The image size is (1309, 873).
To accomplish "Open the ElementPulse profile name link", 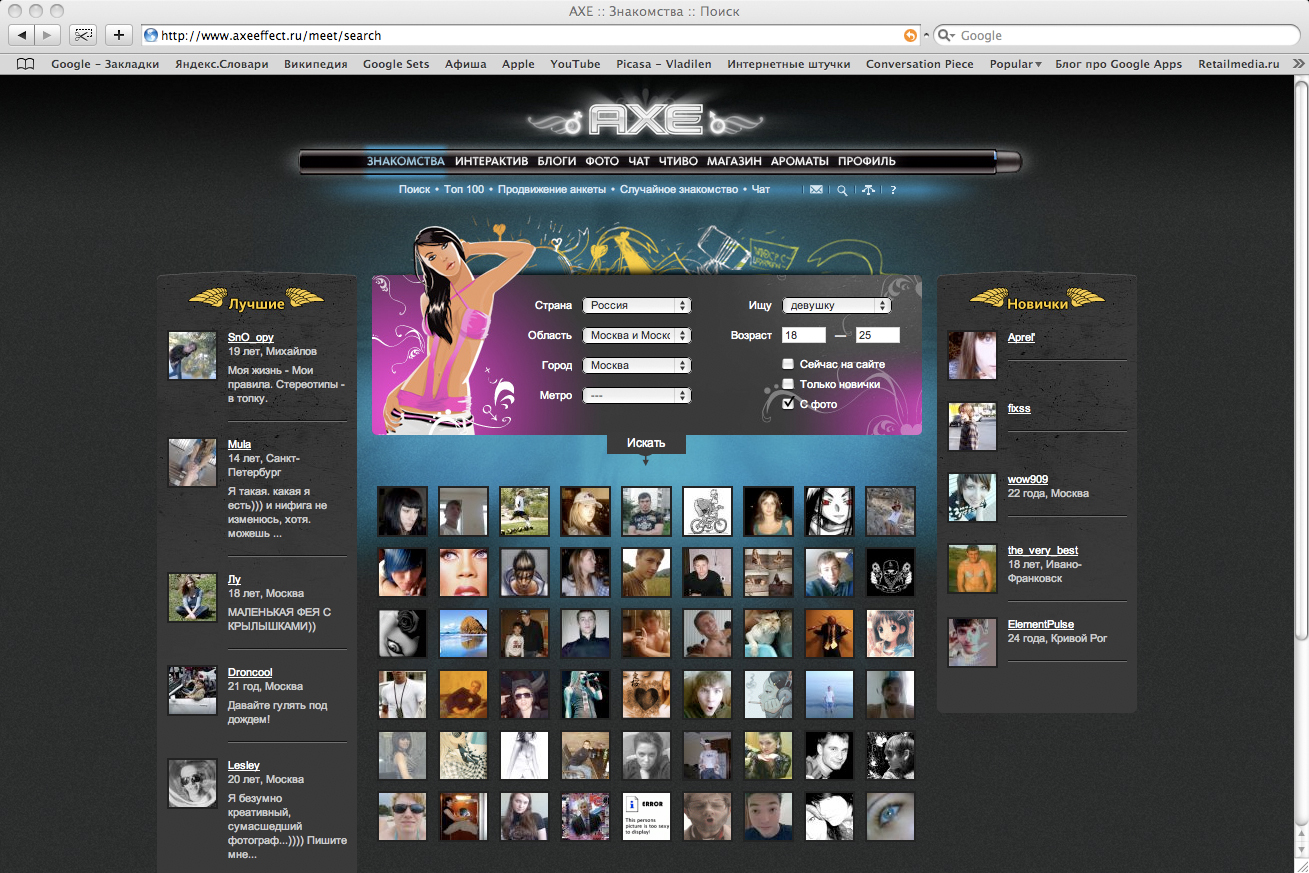I will point(1041,624).
